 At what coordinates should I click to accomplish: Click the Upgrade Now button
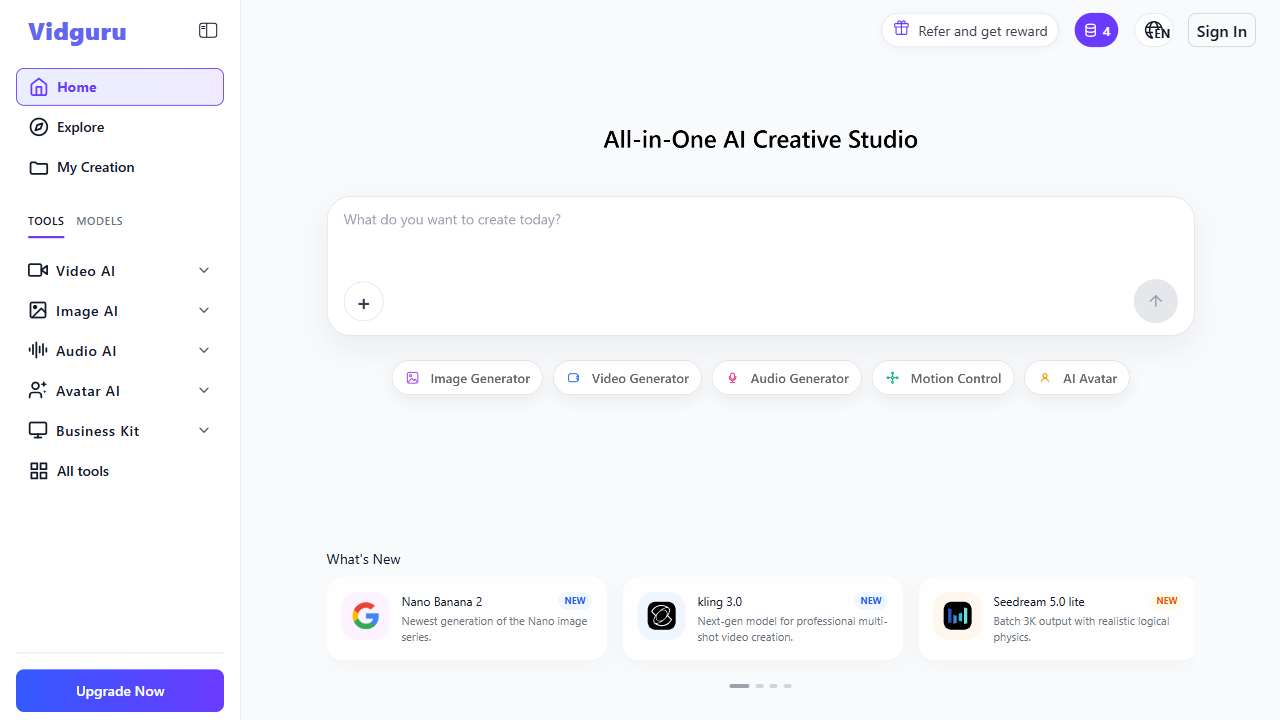[119, 691]
